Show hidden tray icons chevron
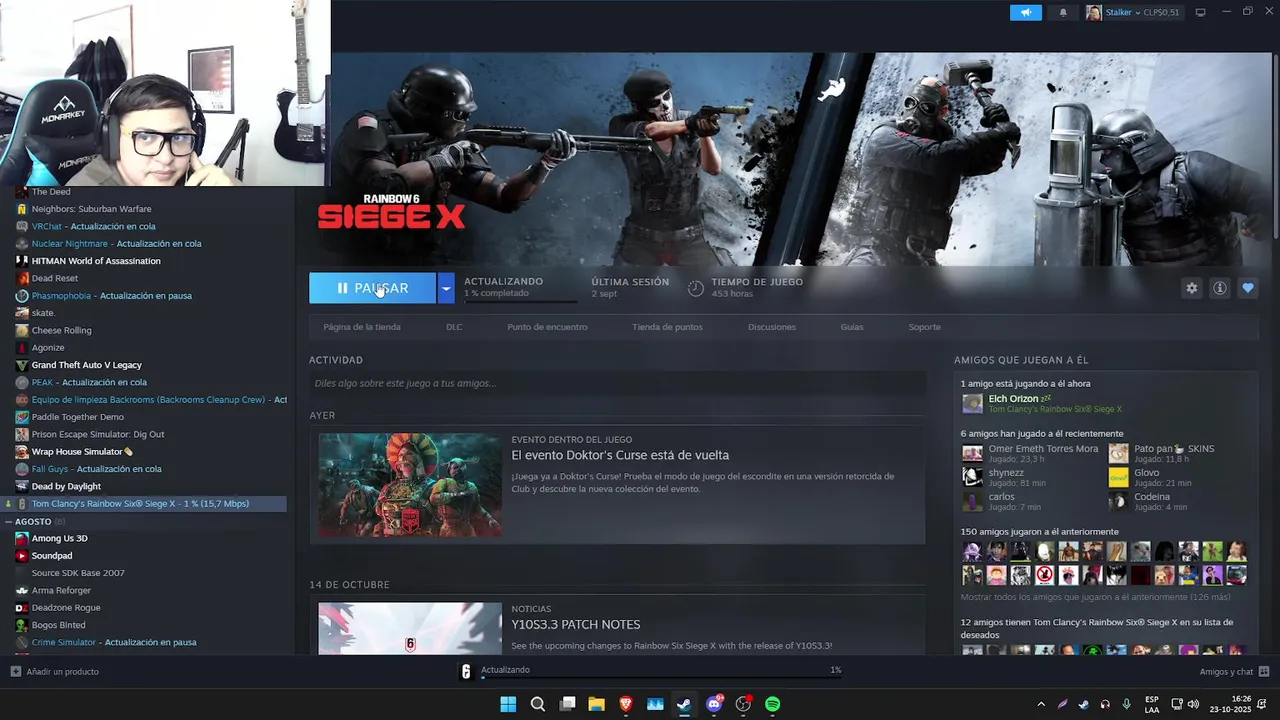 pyautogui.click(x=1041, y=704)
